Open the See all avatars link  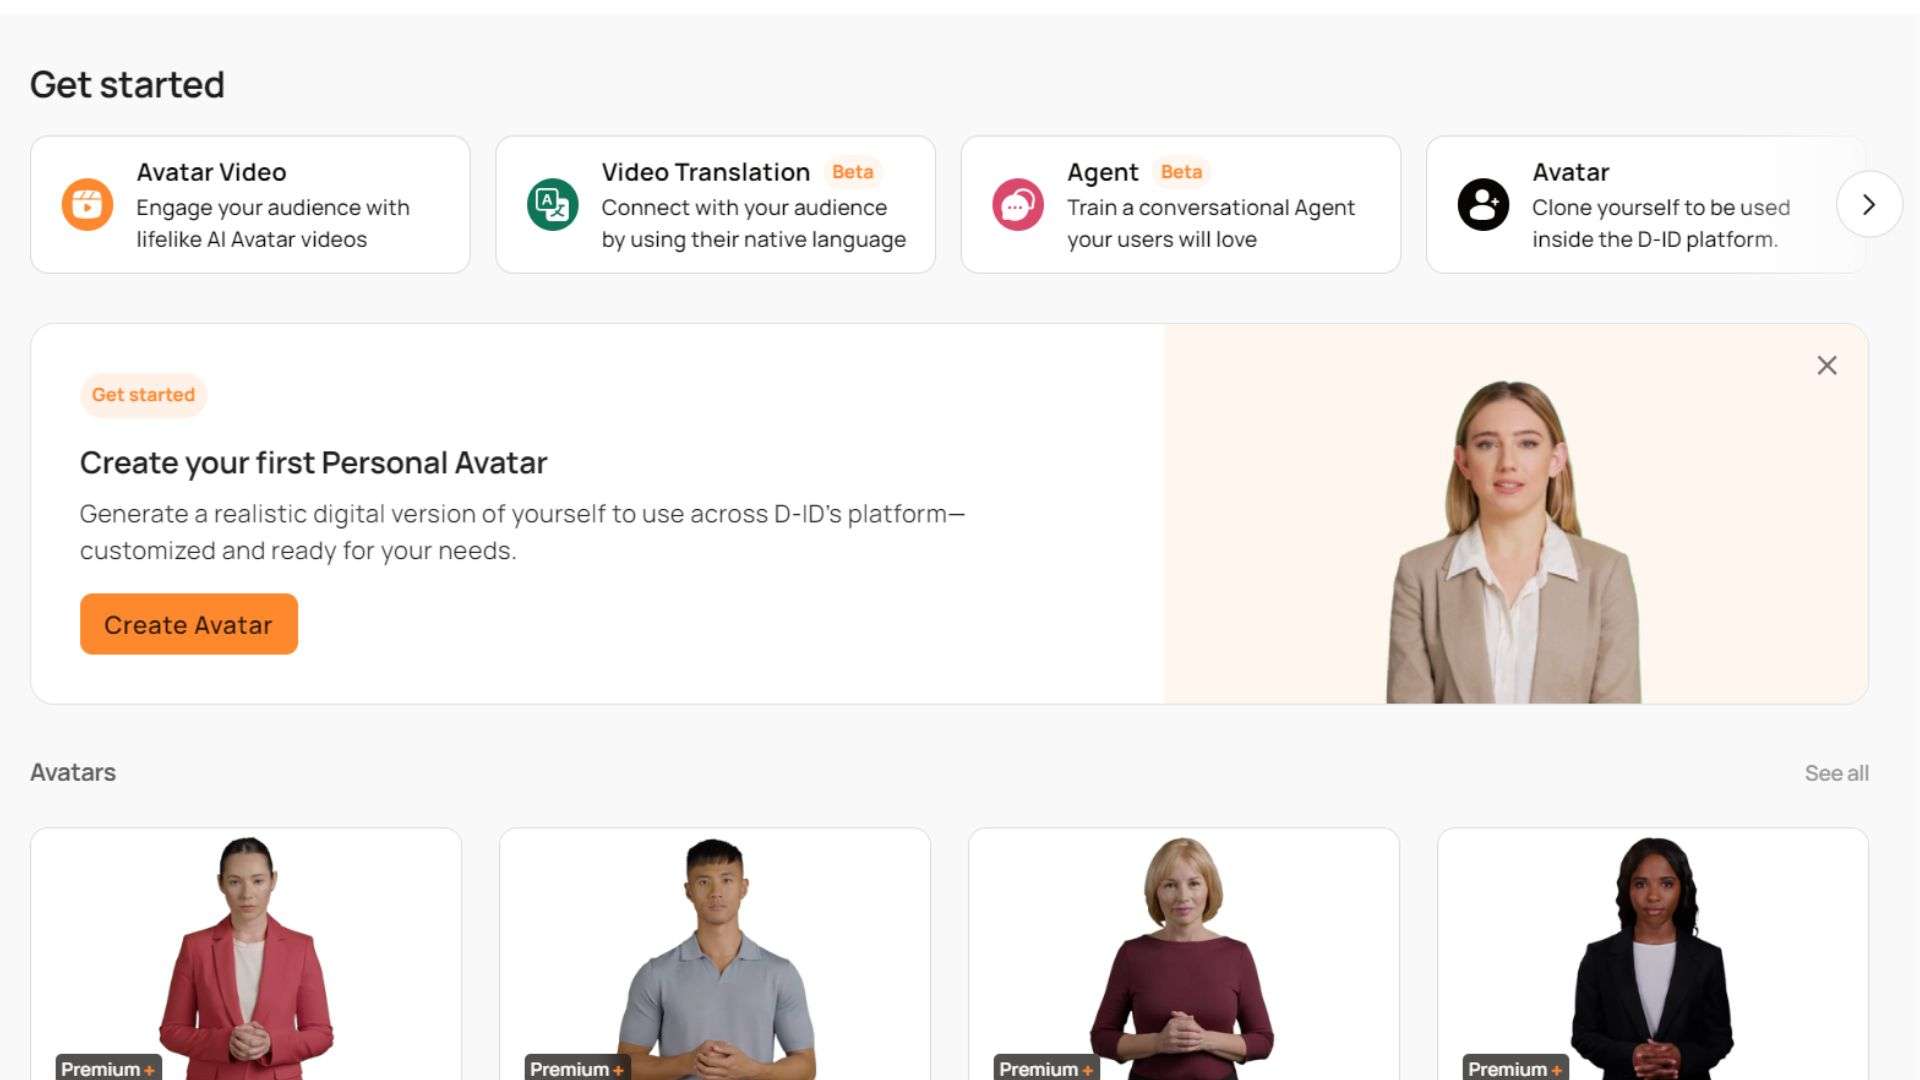tap(1836, 773)
